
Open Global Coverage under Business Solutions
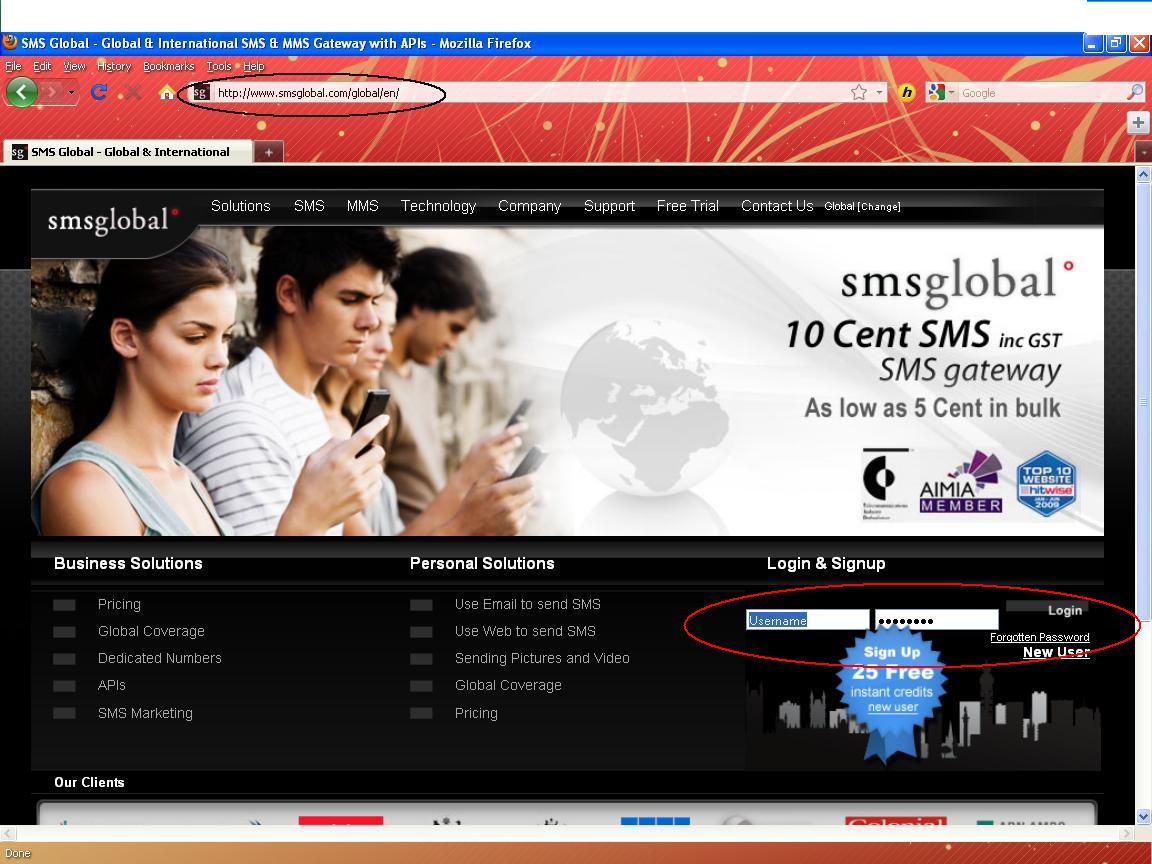pos(151,631)
